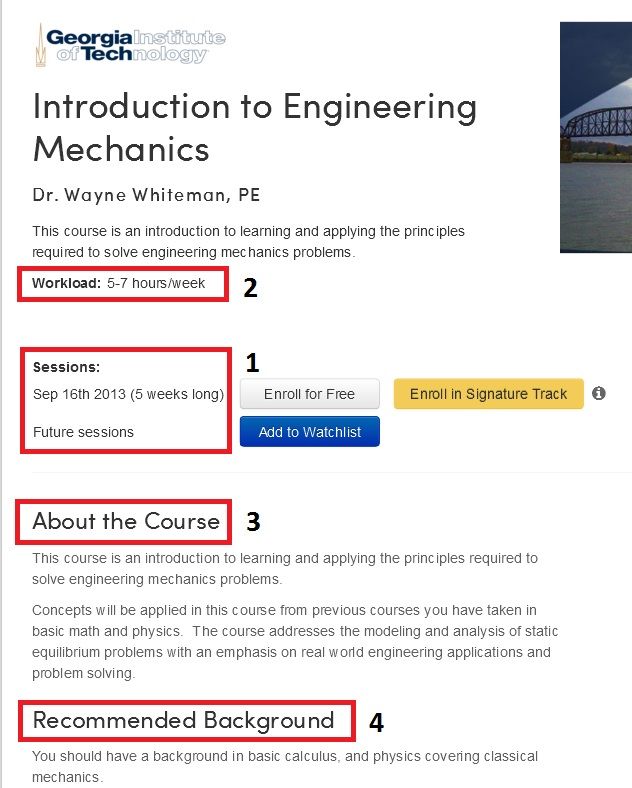Click the annotation number 4 beside Background
Screen dimensions: 632x788
[x=376, y=723]
